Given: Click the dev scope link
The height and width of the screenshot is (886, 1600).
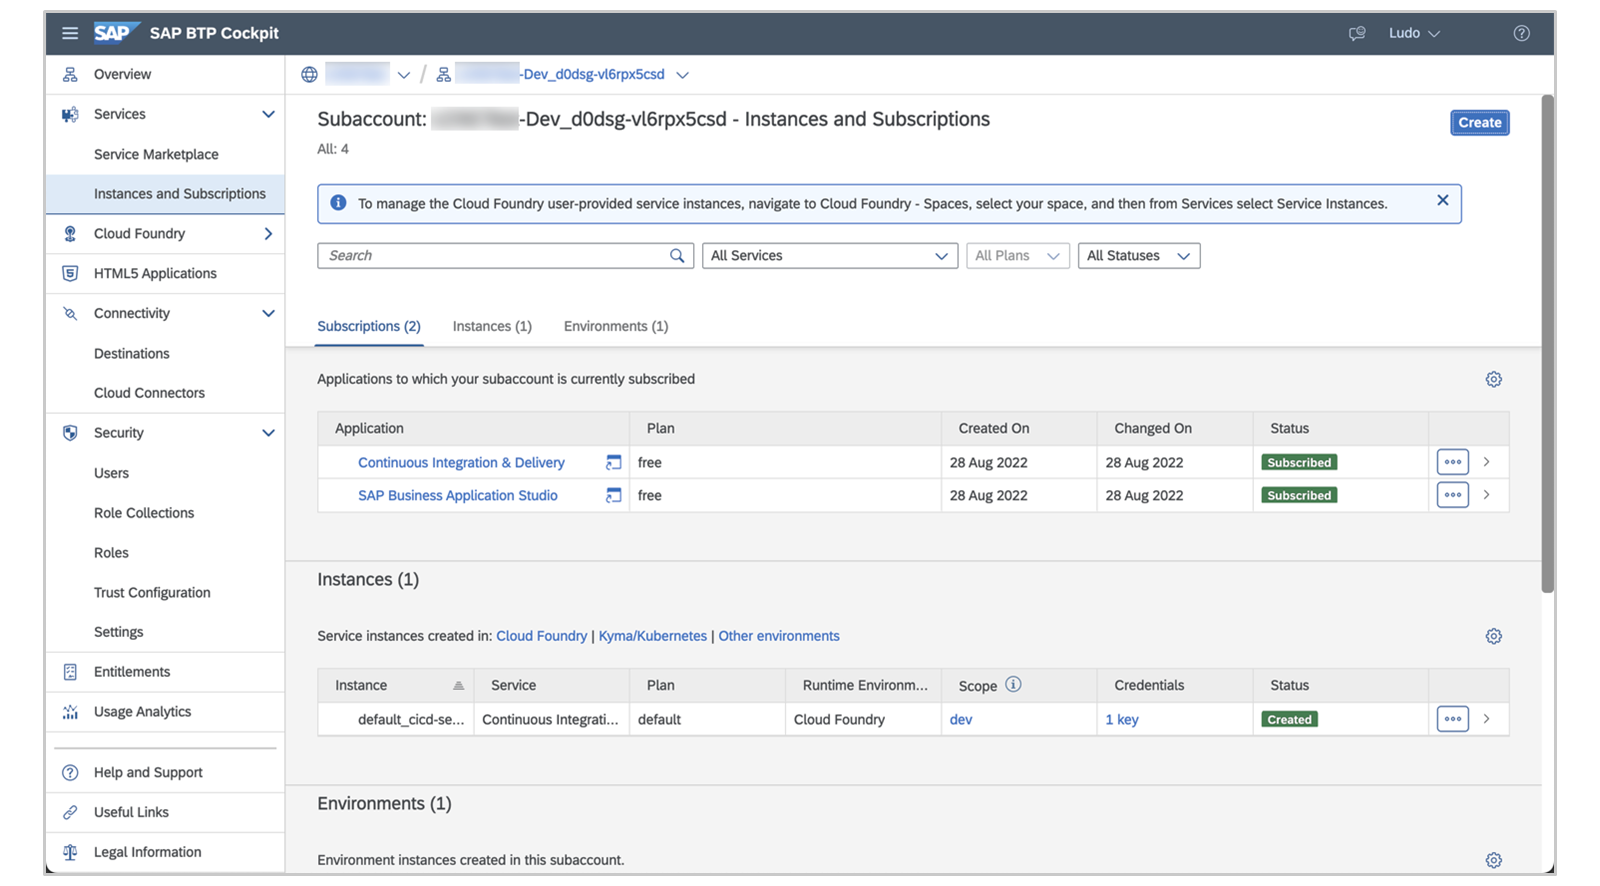Looking at the screenshot, I should coord(961,719).
